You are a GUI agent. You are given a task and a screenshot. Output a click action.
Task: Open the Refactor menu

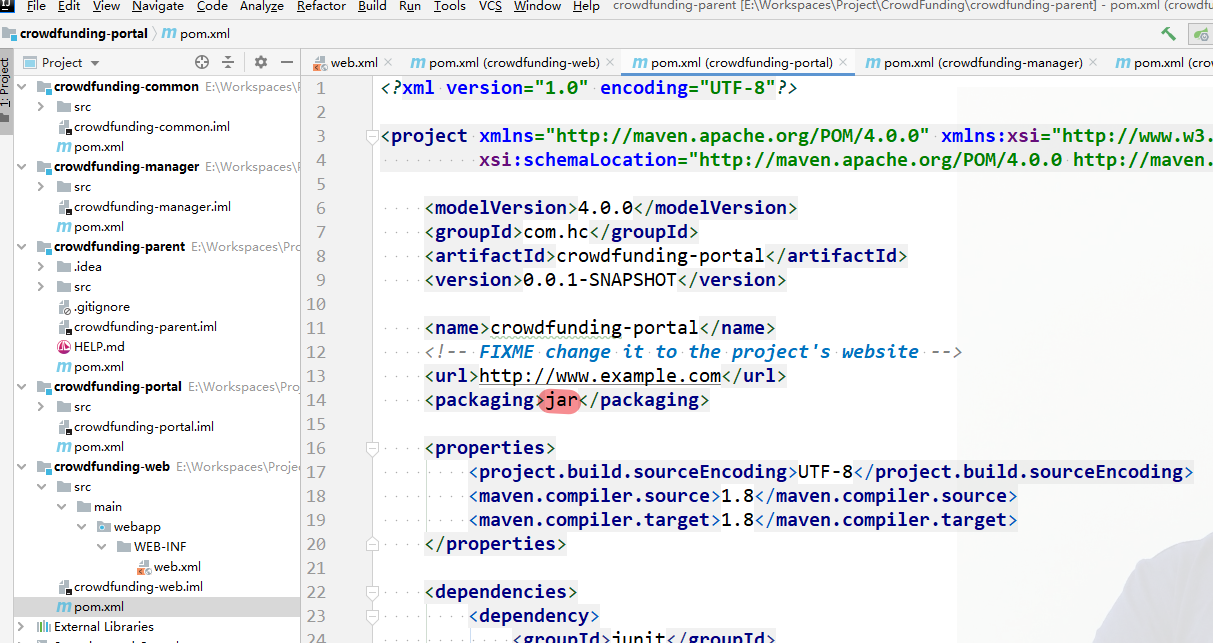322,6
